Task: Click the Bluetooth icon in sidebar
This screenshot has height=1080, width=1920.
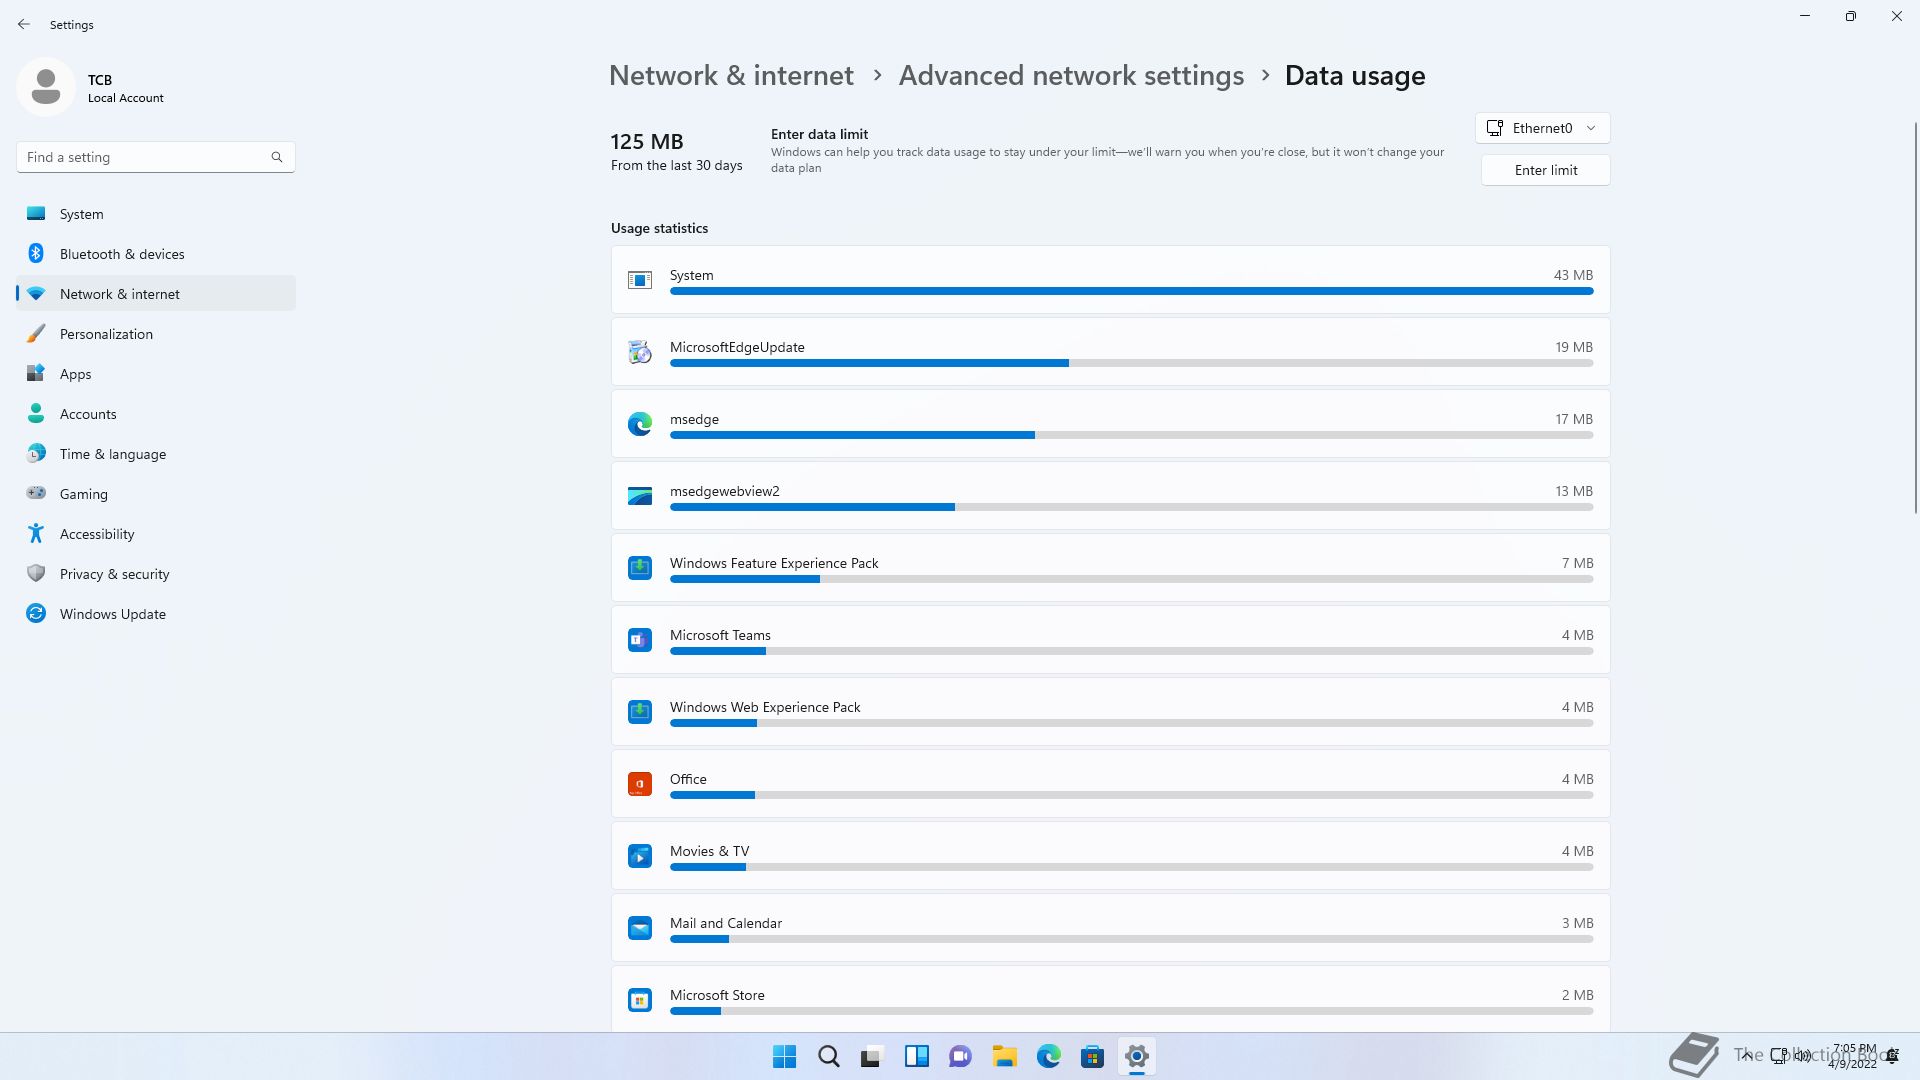Action: [x=36, y=253]
